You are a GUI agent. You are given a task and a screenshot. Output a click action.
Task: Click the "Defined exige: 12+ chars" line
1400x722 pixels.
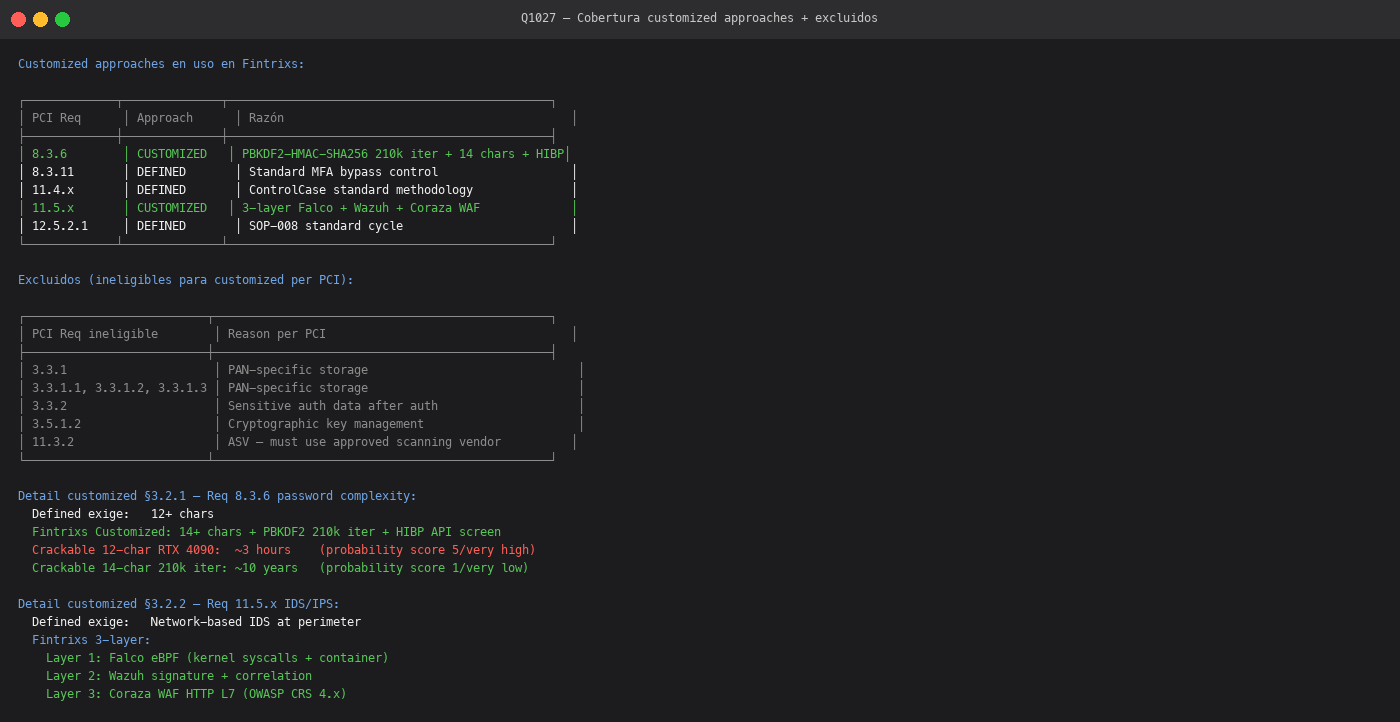pos(123,514)
